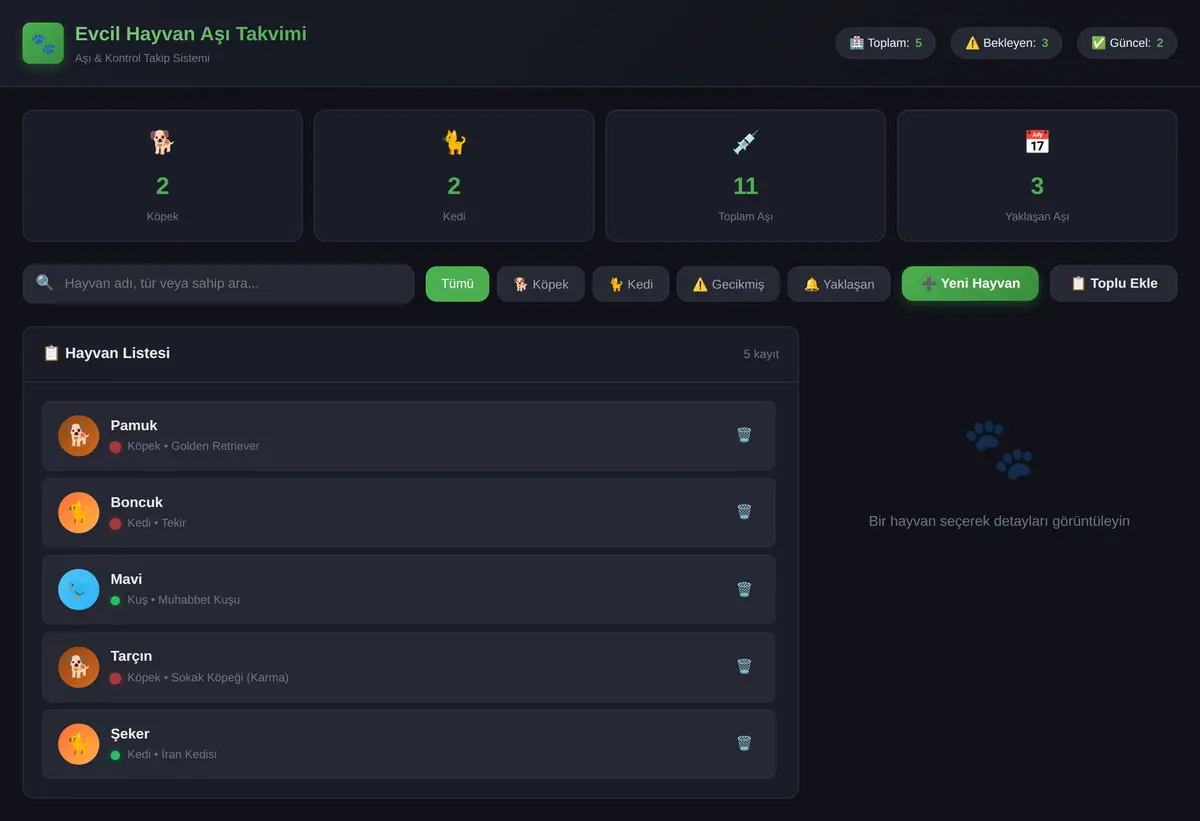1200x821 pixels.
Task: Click 'Kedi • İran Kedisi' text
Action: point(172,755)
